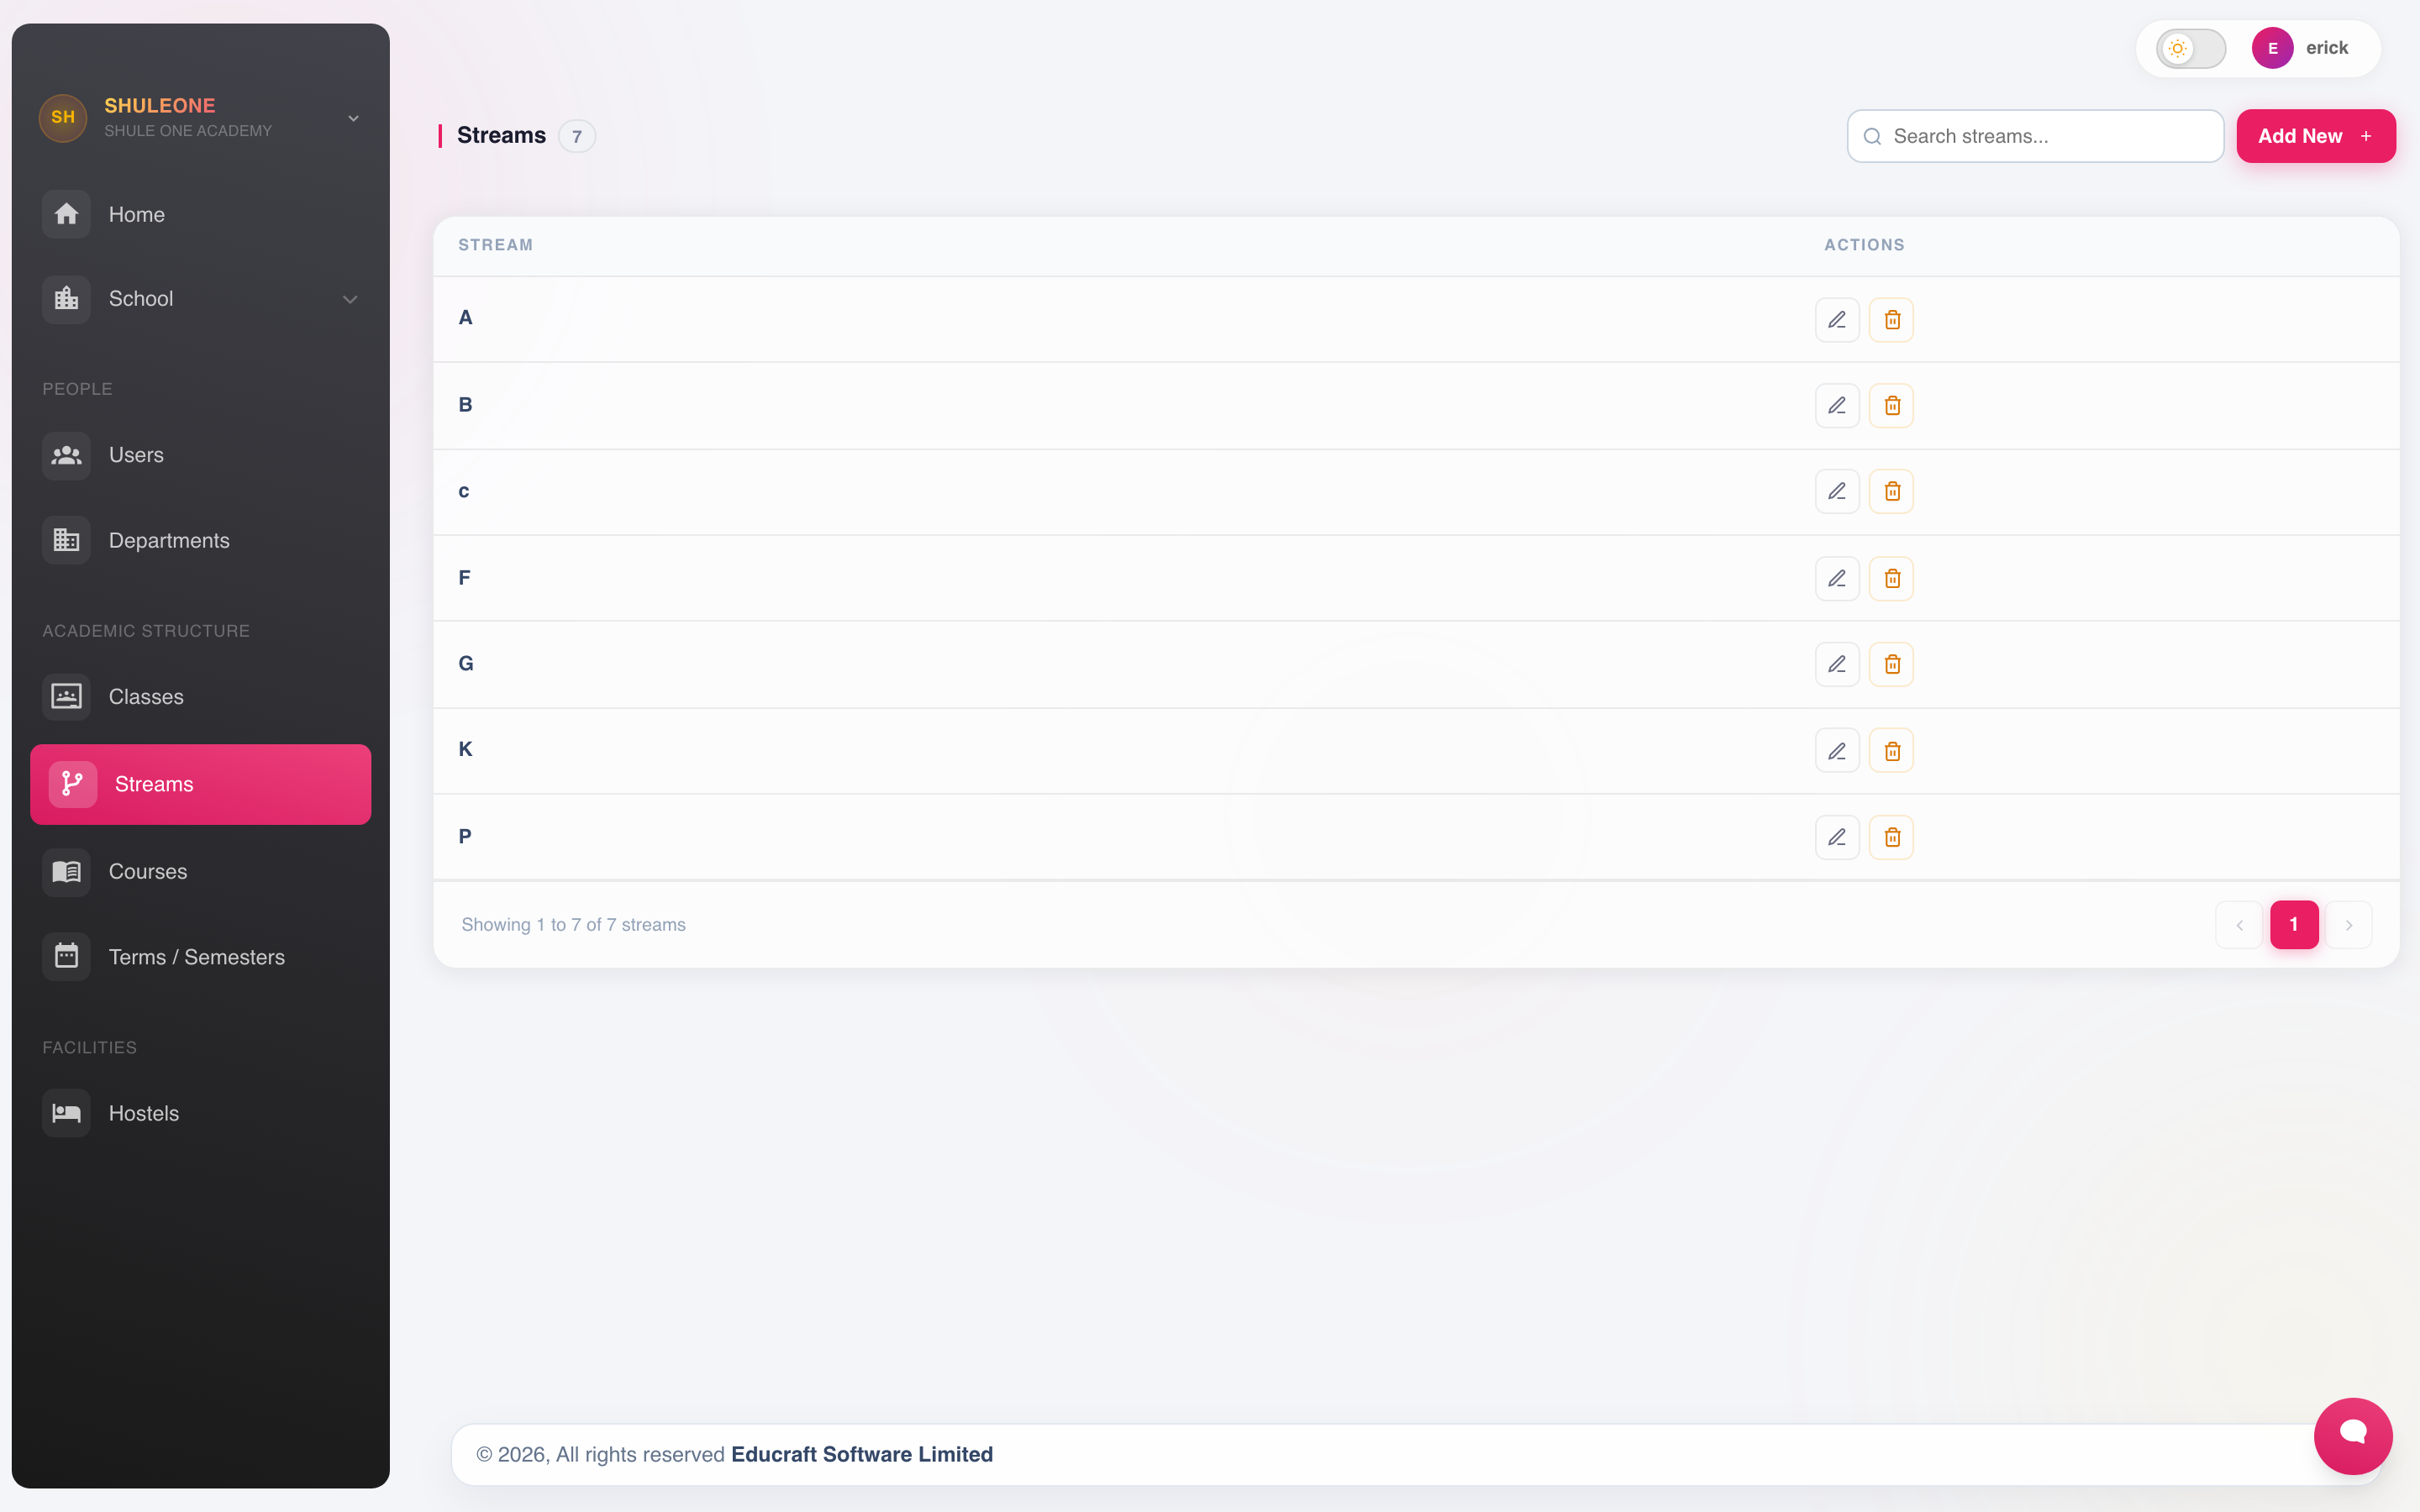Open the erick profile menu
Screen dimensions: 2420x1512
coord(2300,48)
